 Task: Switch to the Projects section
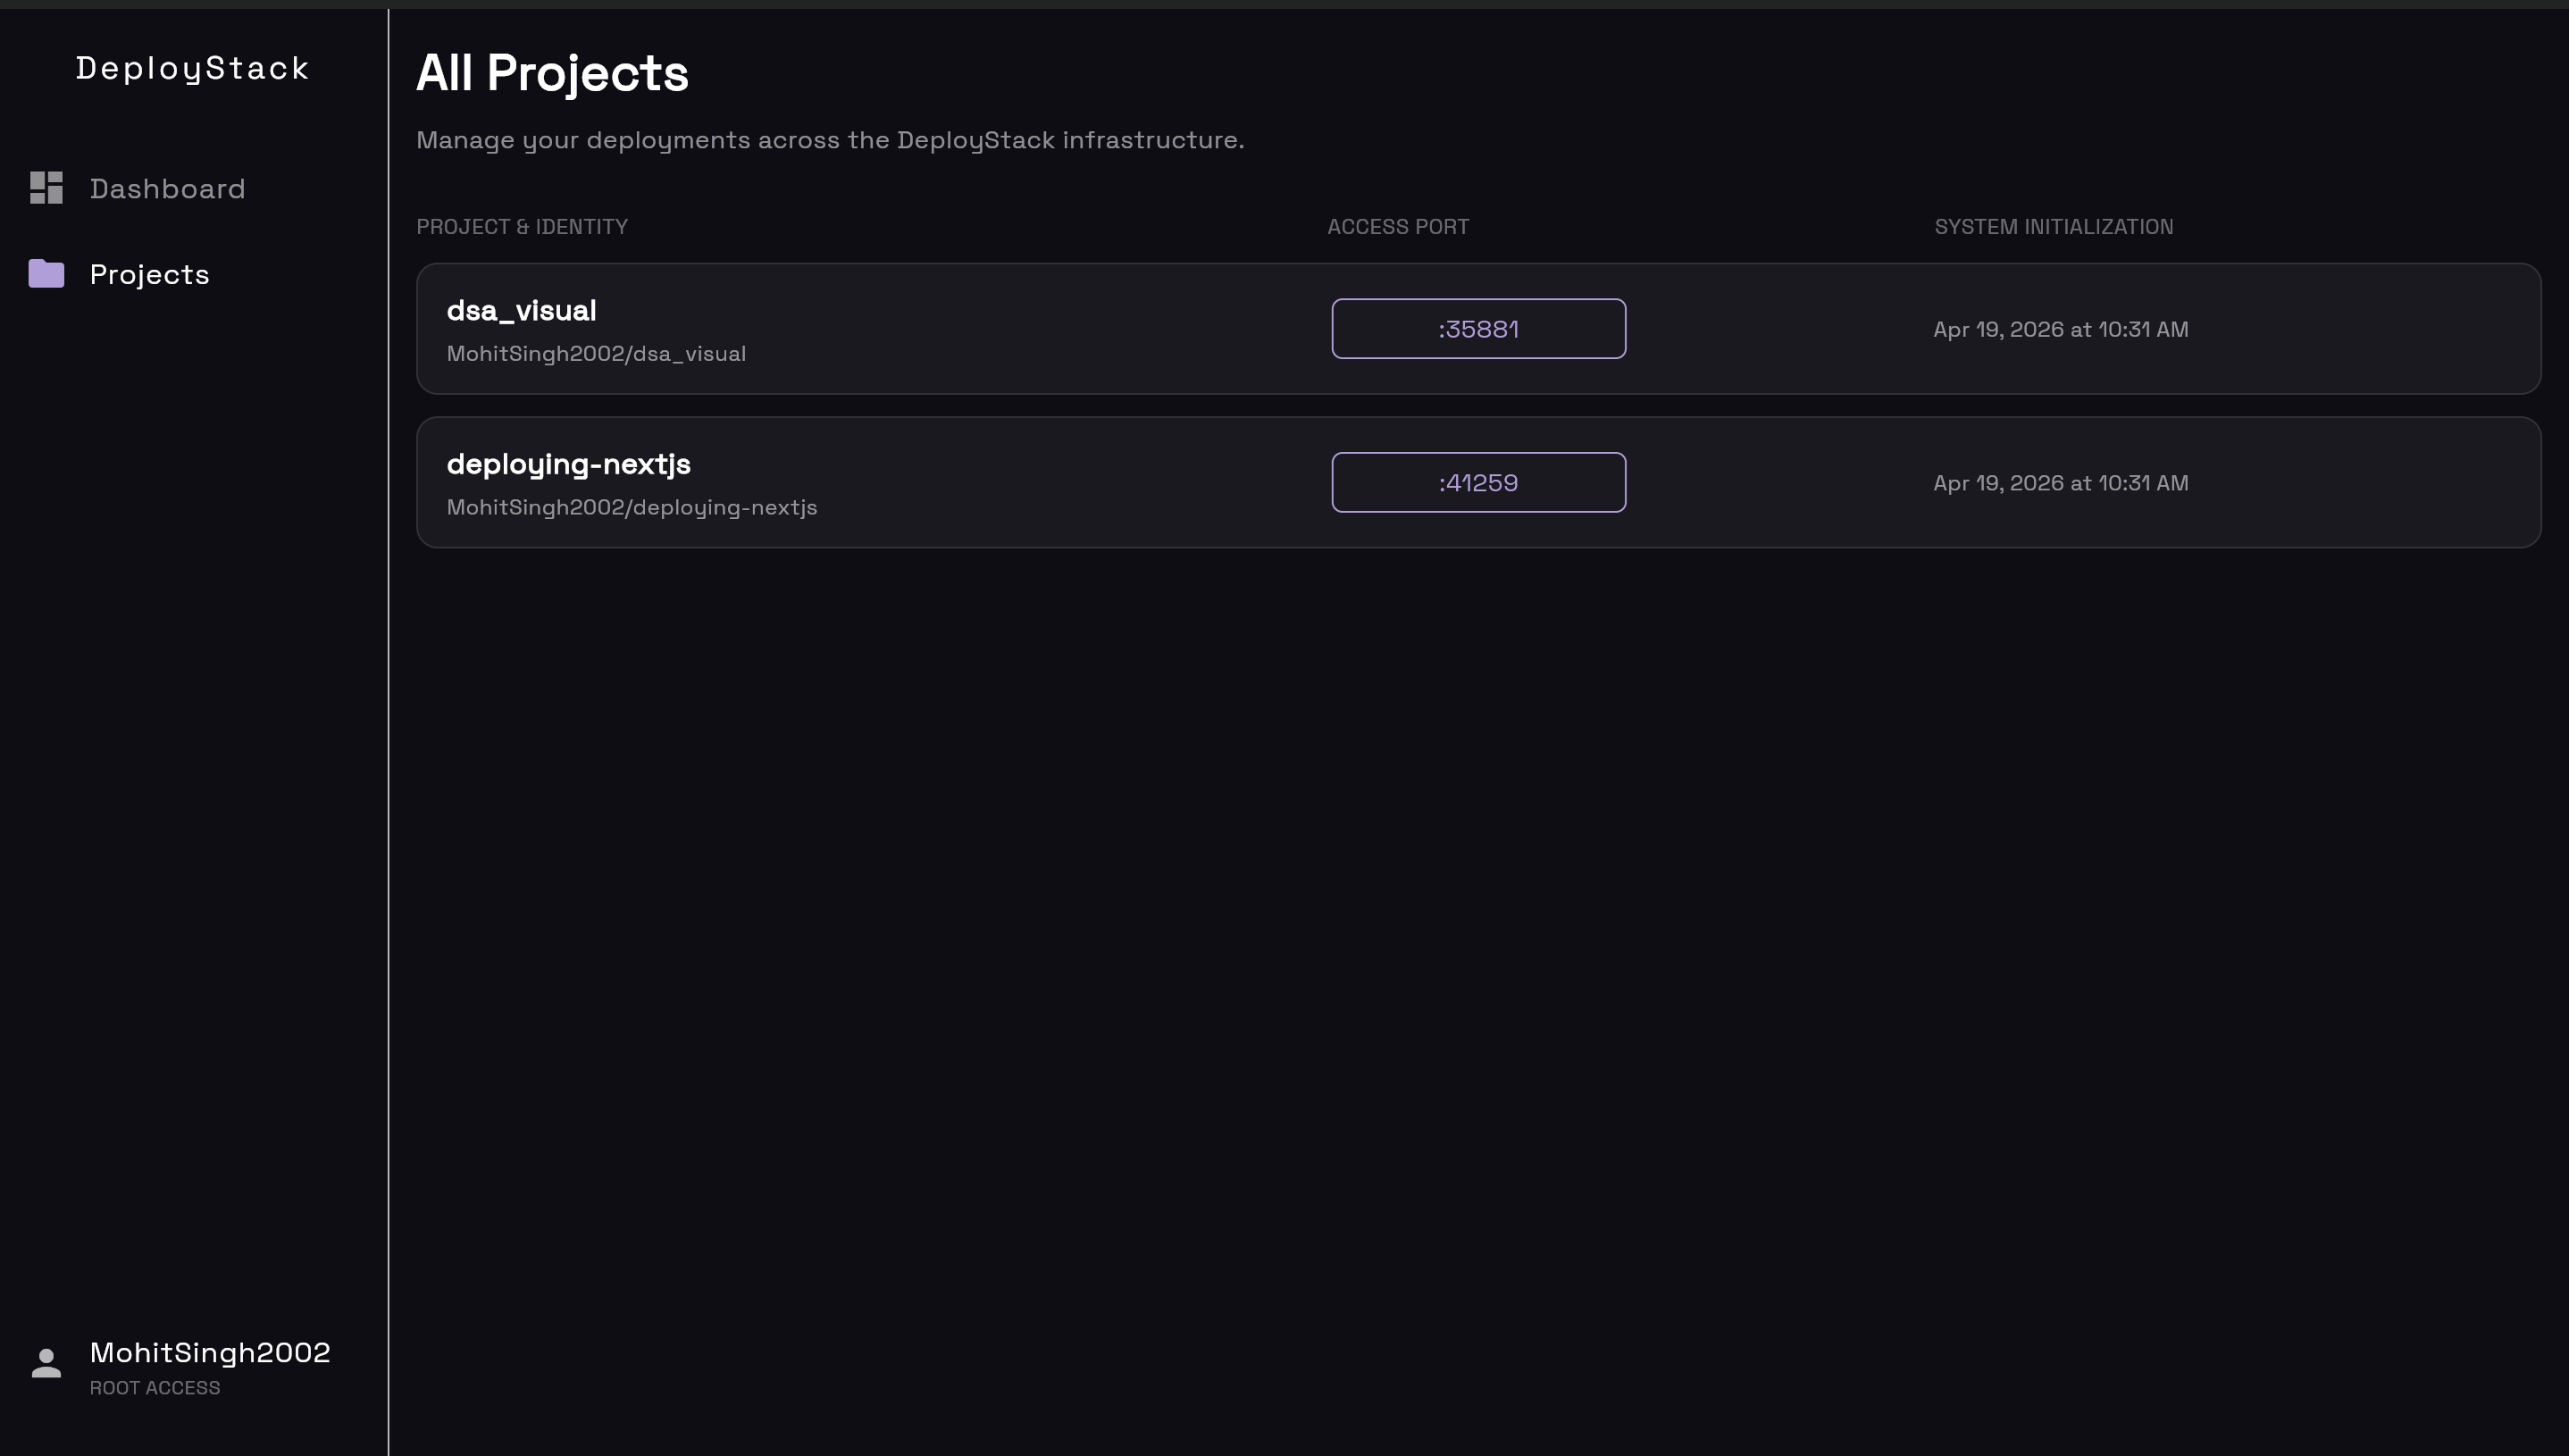tap(149, 273)
